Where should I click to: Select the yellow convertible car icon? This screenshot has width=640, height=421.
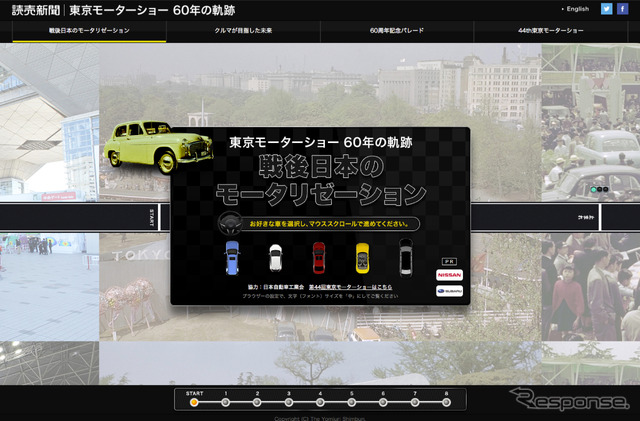click(x=362, y=258)
